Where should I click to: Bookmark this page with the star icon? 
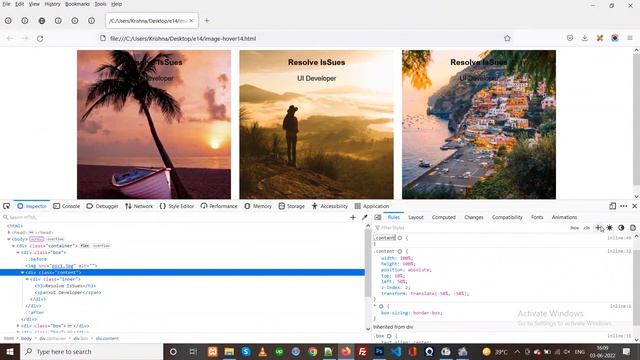[507, 38]
